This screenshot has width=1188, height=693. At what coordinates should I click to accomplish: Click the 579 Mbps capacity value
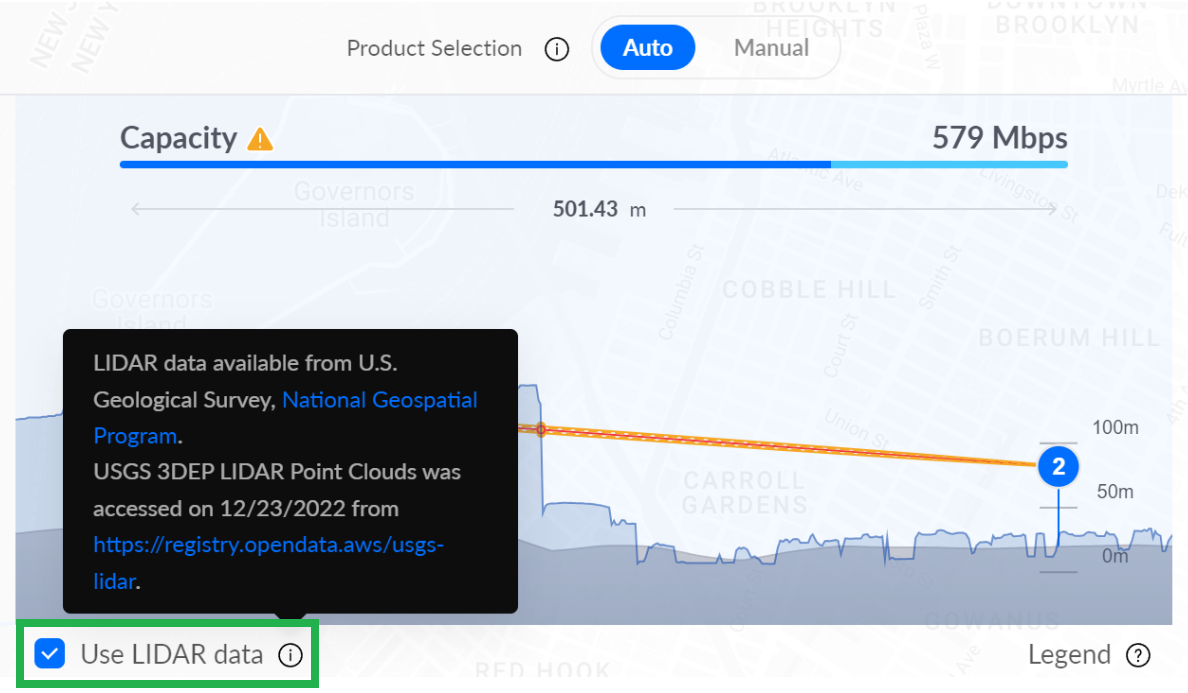tap(999, 138)
